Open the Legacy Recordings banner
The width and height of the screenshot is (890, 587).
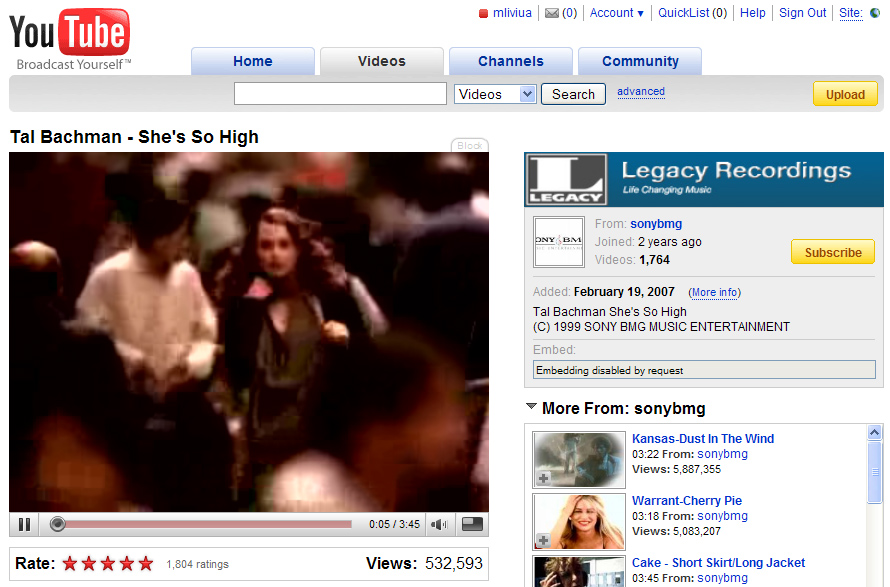click(x=704, y=179)
